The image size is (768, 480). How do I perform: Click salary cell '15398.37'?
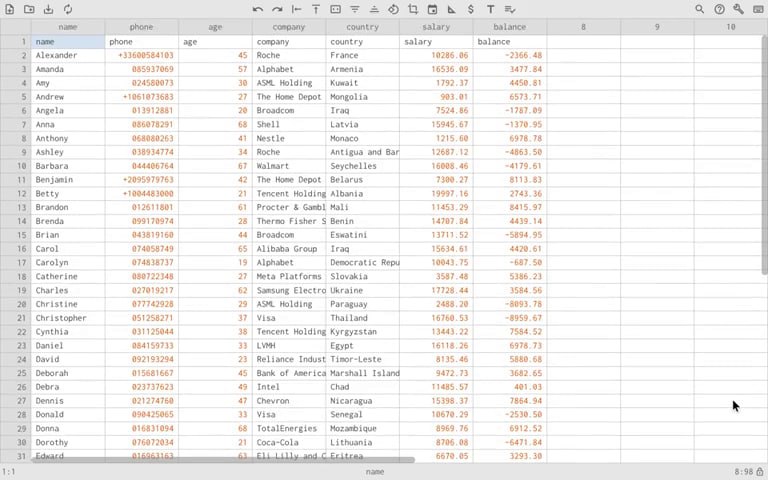436,401
